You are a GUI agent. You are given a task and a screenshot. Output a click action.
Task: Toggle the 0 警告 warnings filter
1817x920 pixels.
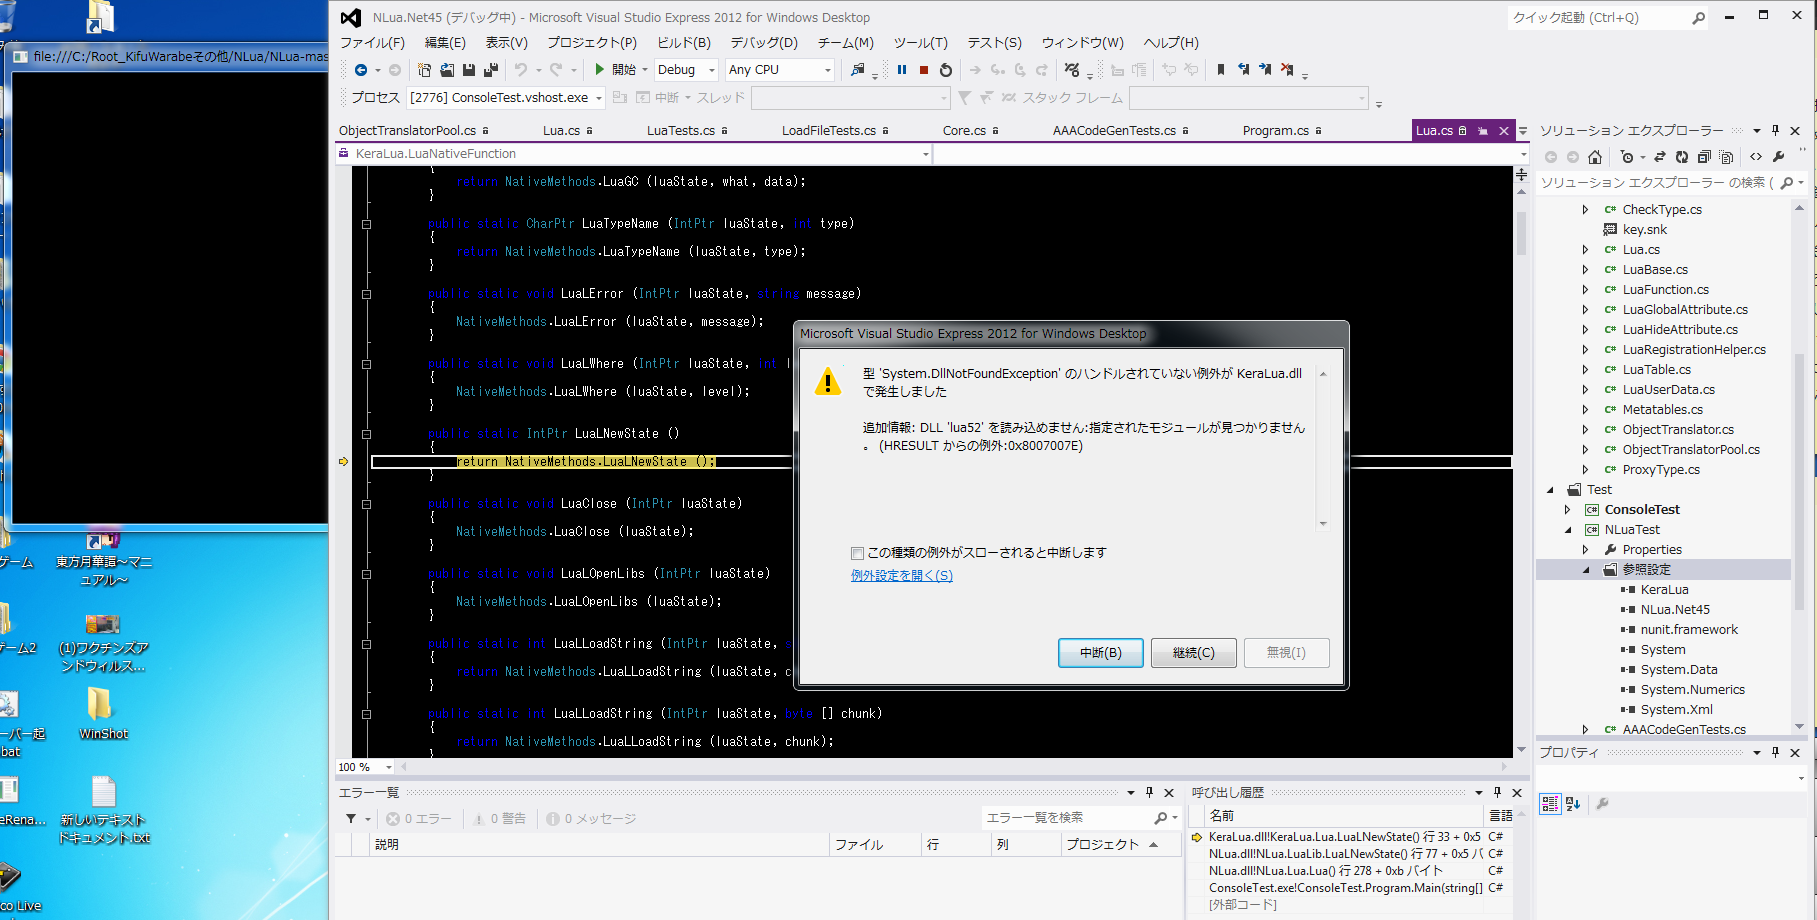coord(500,819)
